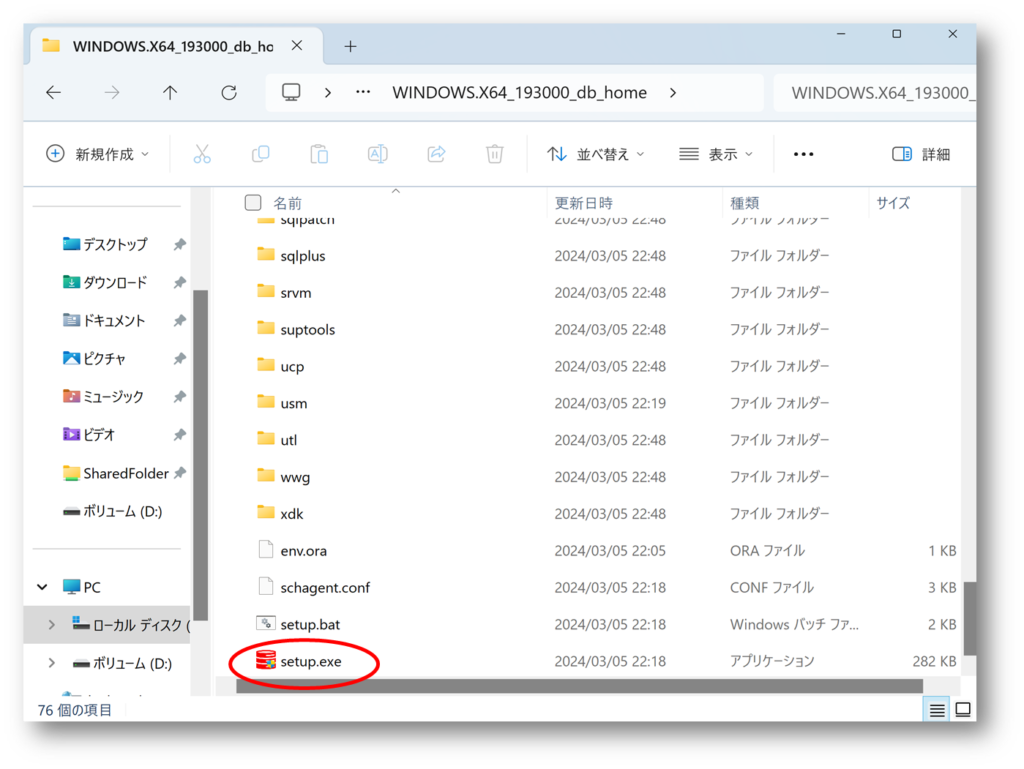The image size is (1024, 769).
Task: Select the setup.exe application file
Action: point(310,661)
